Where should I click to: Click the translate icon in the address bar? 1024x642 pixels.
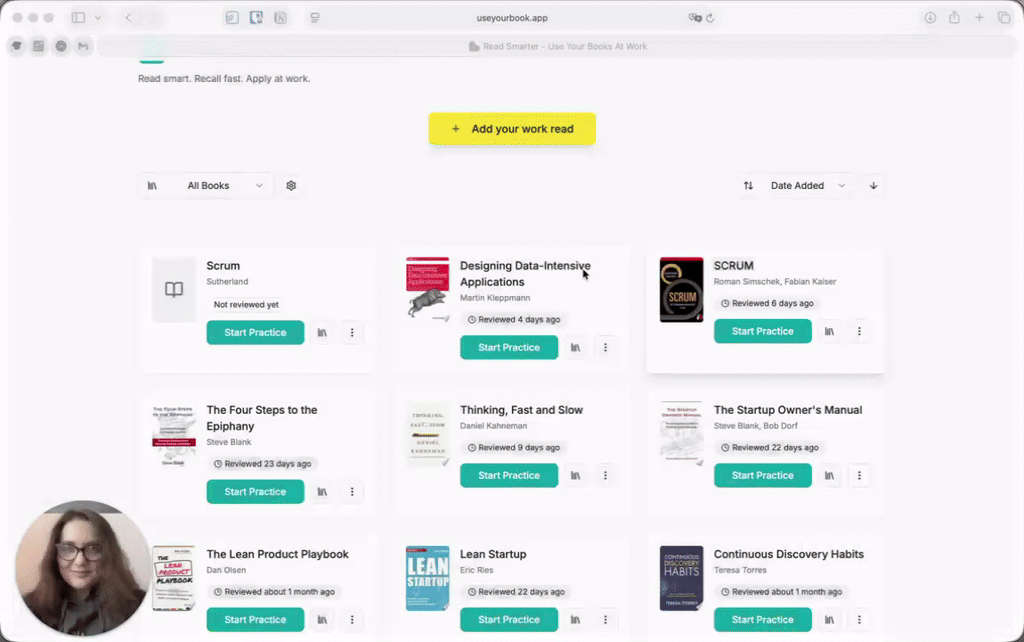[x=695, y=18]
